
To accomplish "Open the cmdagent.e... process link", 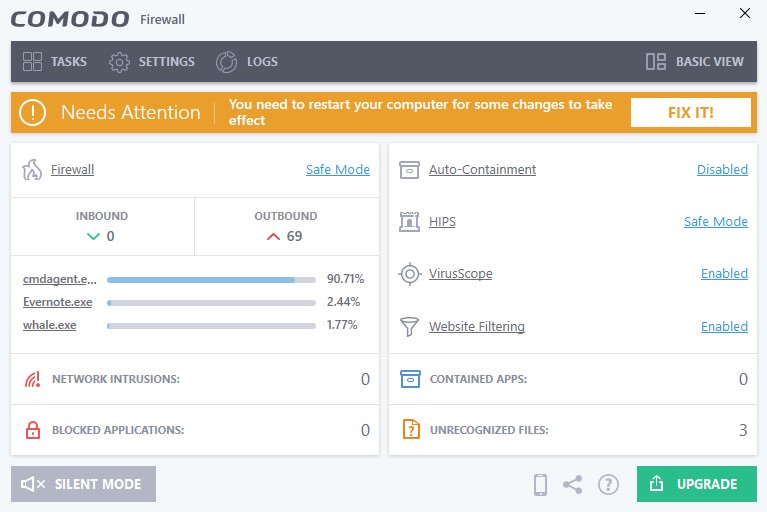I will coord(60,279).
